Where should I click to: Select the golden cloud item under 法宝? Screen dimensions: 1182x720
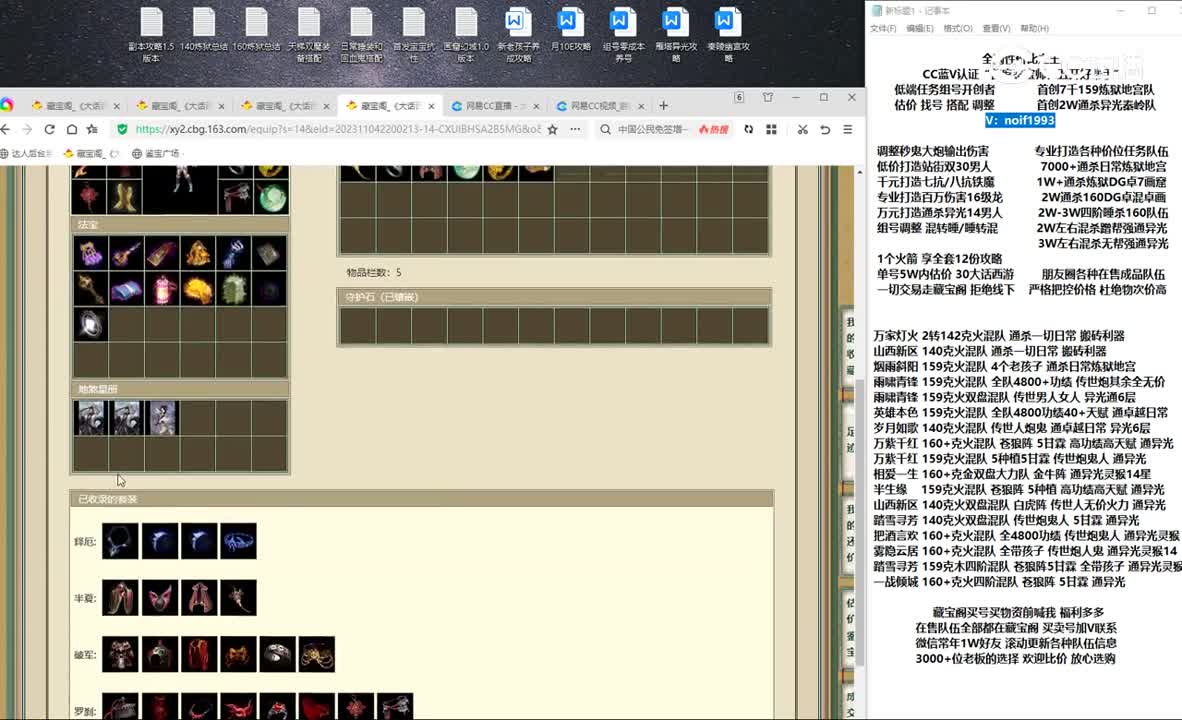click(198, 290)
